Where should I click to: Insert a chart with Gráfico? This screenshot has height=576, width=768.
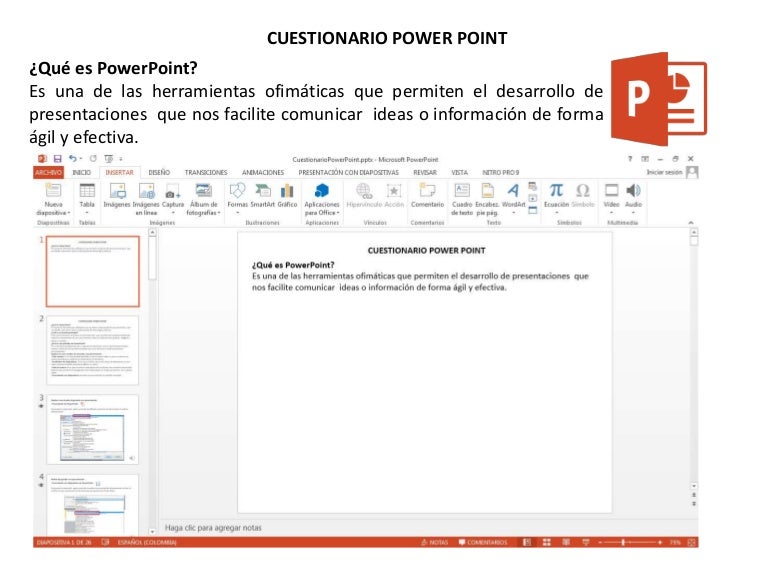pyautogui.click(x=287, y=191)
